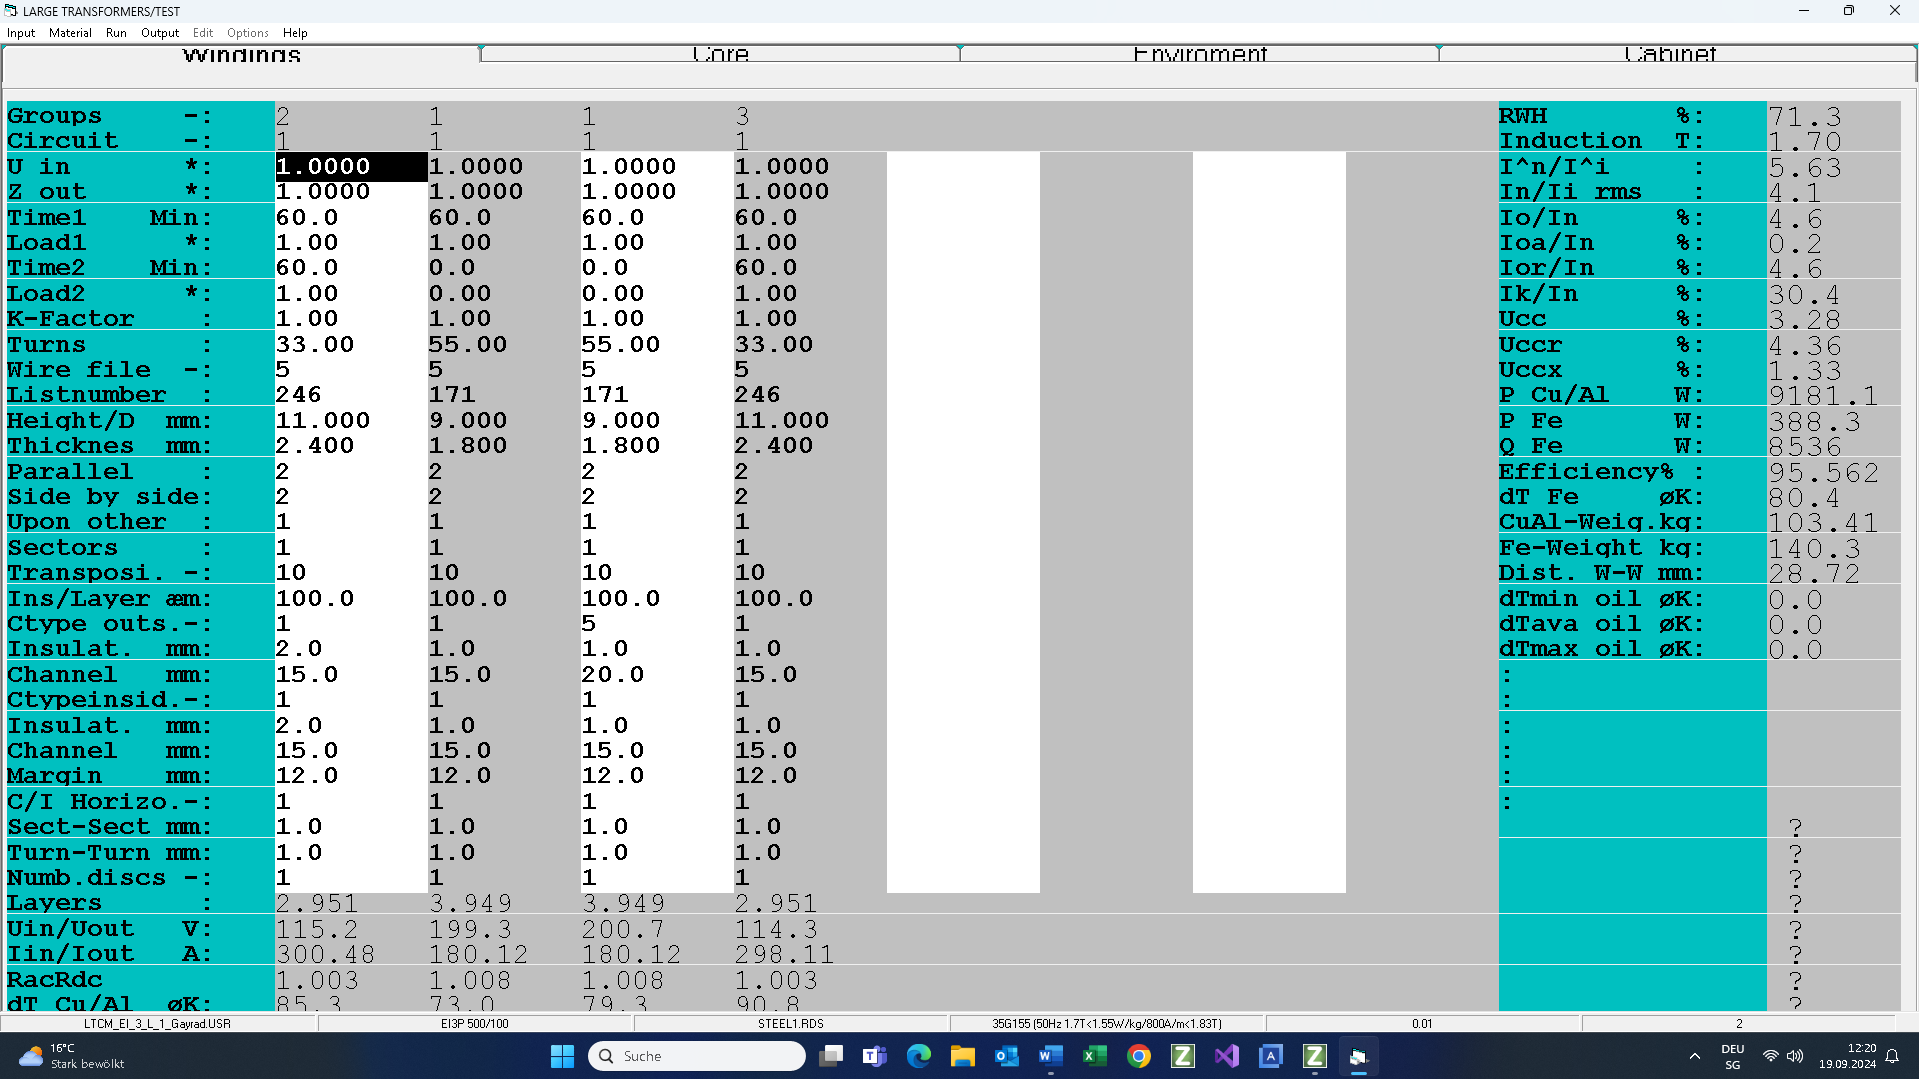This screenshot has width=1919, height=1079.
Task: Click status bar entry STEEL1.RDS
Action: pos(791,1023)
